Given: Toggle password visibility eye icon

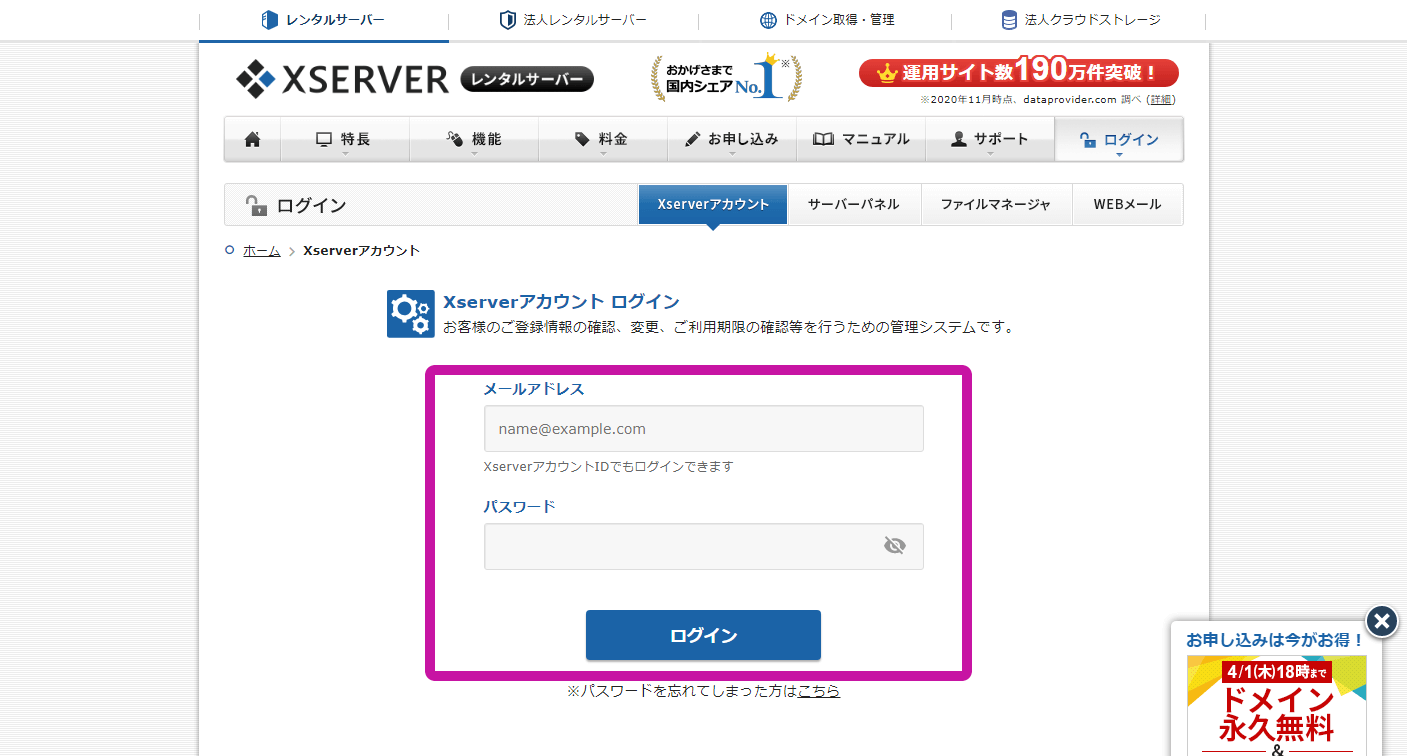Looking at the screenshot, I should (x=894, y=546).
